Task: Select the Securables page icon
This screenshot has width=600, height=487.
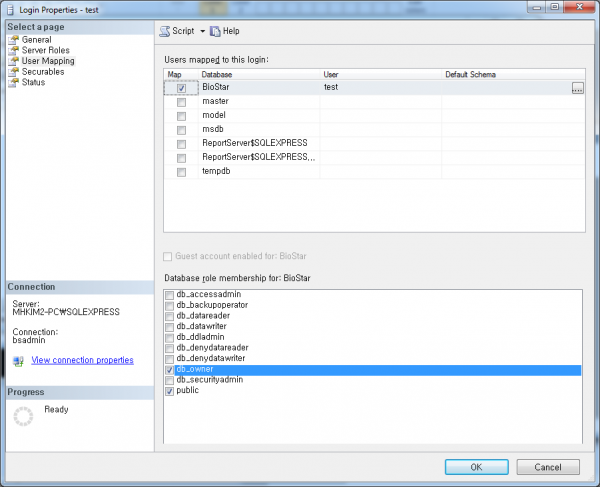Action: [13, 72]
